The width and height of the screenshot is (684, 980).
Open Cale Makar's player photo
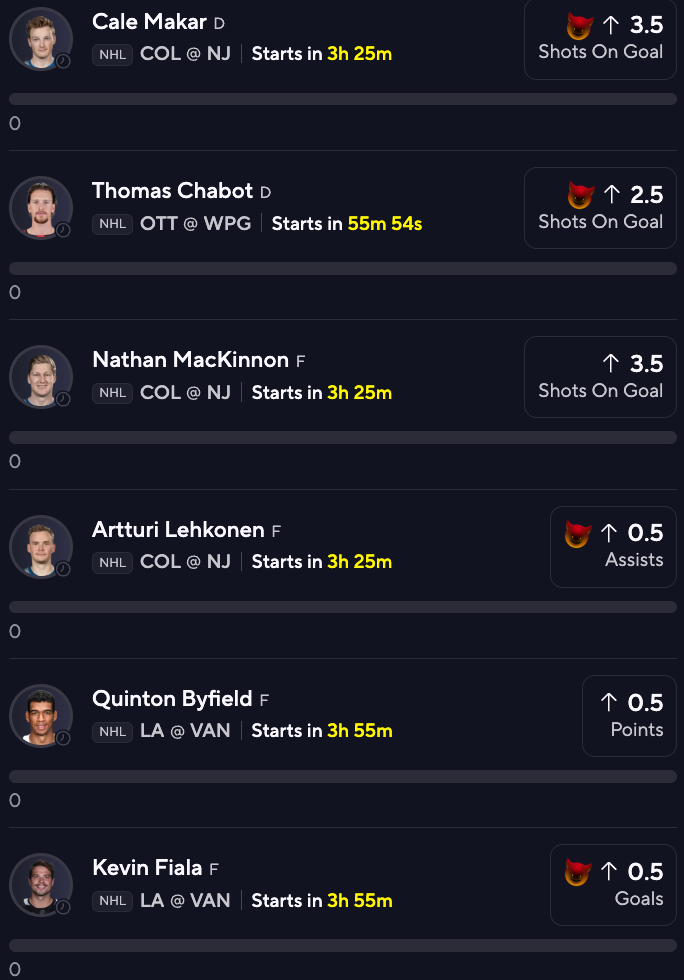tap(40, 38)
